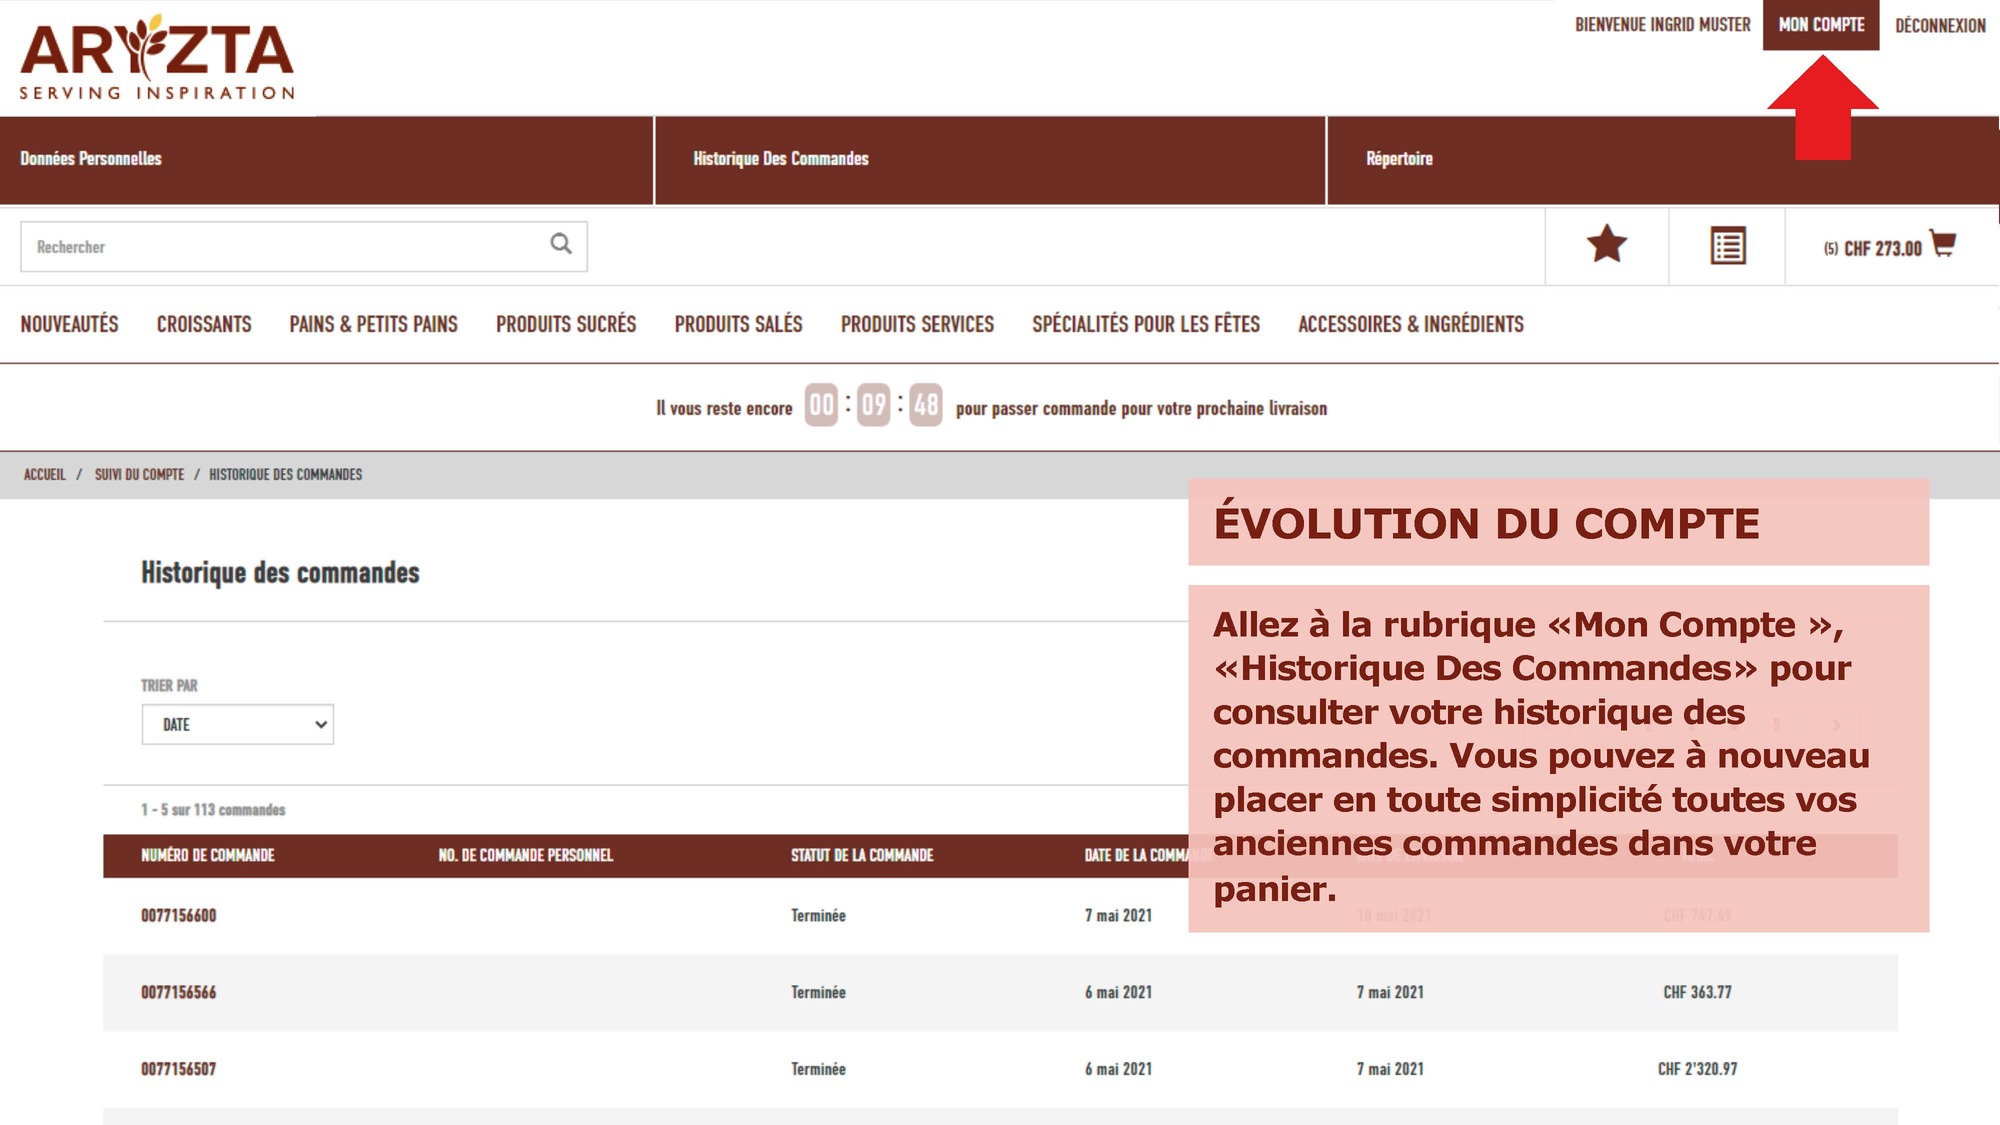Open the order list icon
Image resolution: width=2000 pixels, height=1125 pixels.
tap(1727, 246)
